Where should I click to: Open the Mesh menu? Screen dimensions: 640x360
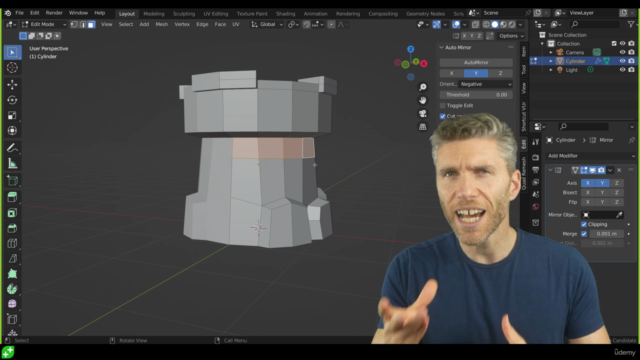(x=162, y=24)
